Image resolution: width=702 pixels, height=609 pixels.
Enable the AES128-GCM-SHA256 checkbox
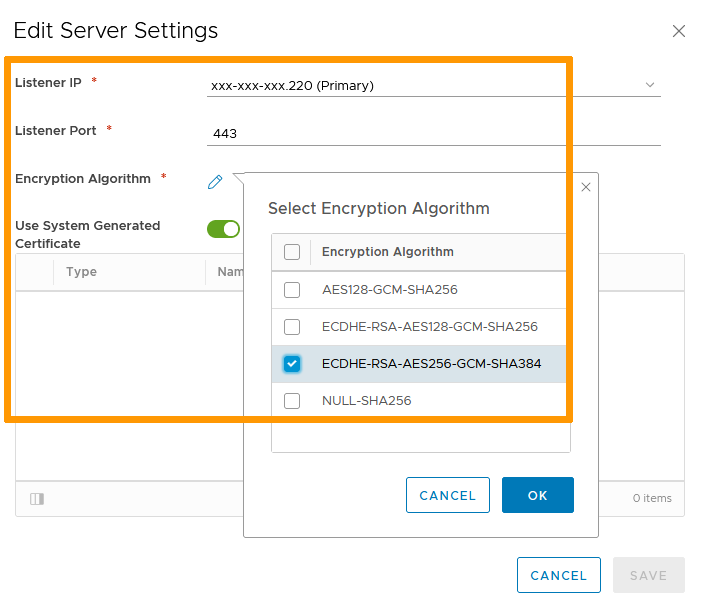click(x=292, y=290)
